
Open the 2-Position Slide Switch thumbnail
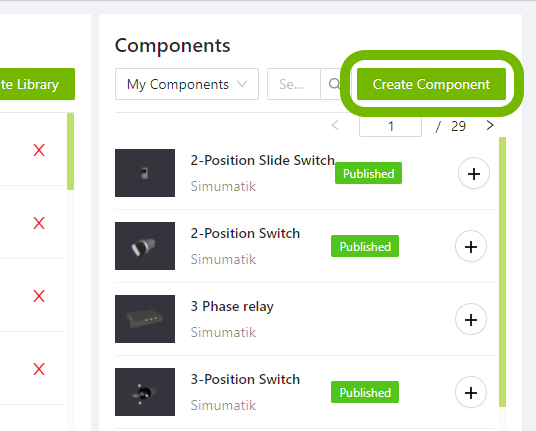tap(145, 173)
